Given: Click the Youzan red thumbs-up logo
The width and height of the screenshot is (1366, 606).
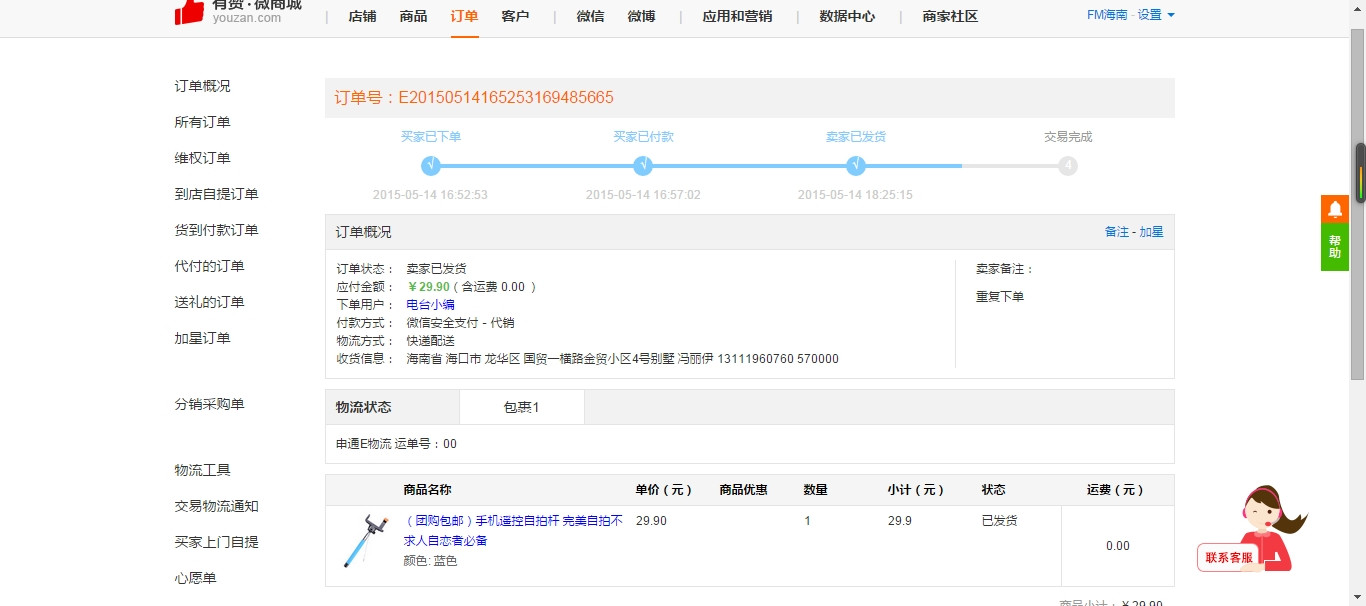Looking at the screenshot, I should [x=189, y=12].
